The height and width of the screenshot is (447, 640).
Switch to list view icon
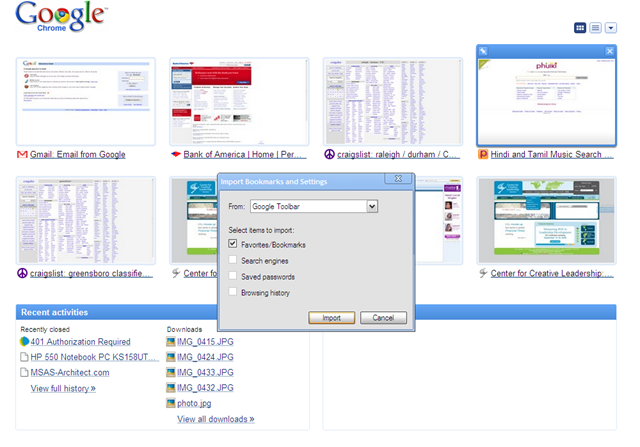[x=596, y=28]
